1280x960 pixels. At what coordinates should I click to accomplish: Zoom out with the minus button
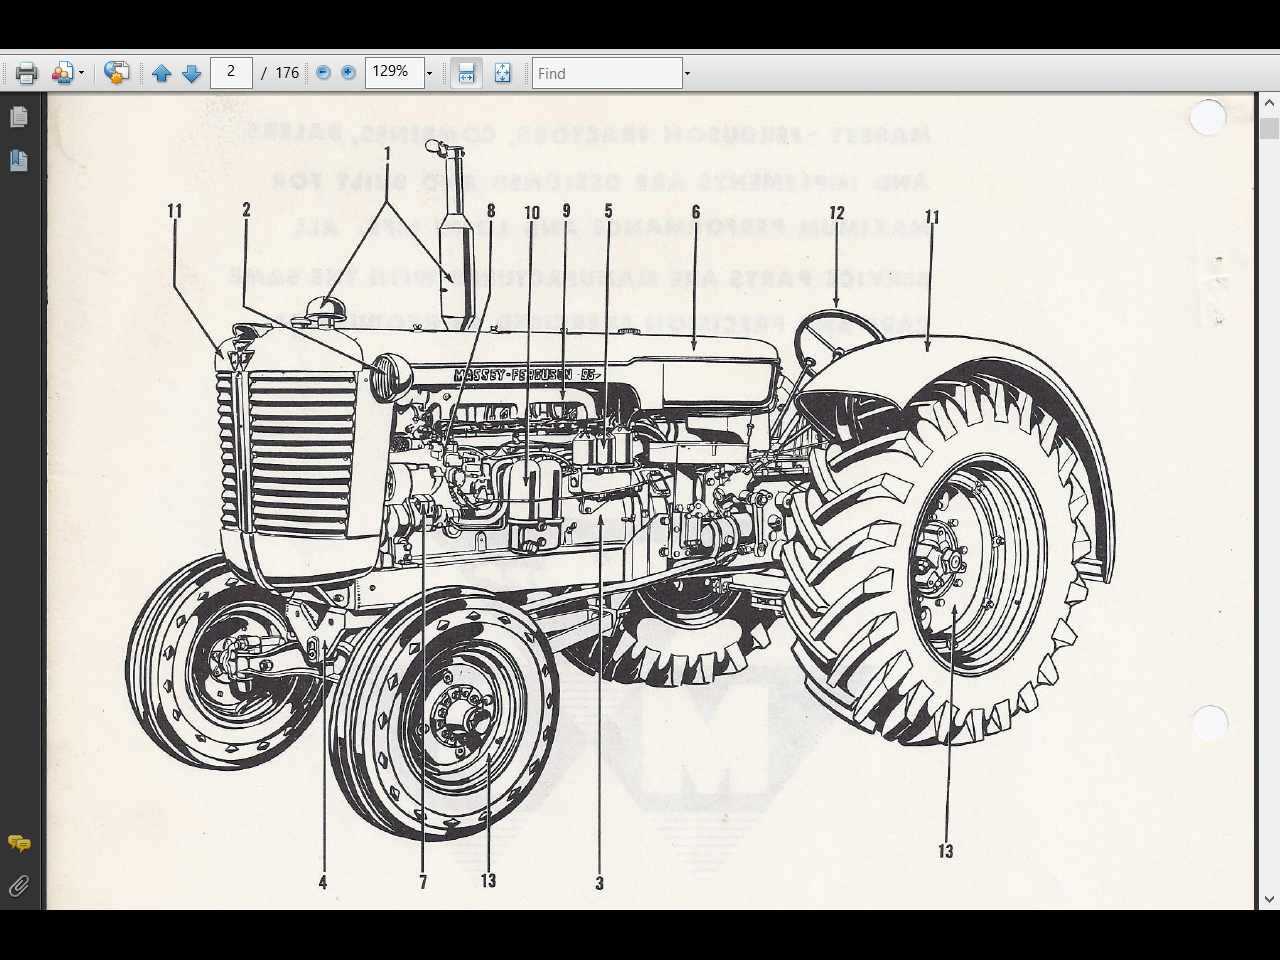[x=323, y=73]
